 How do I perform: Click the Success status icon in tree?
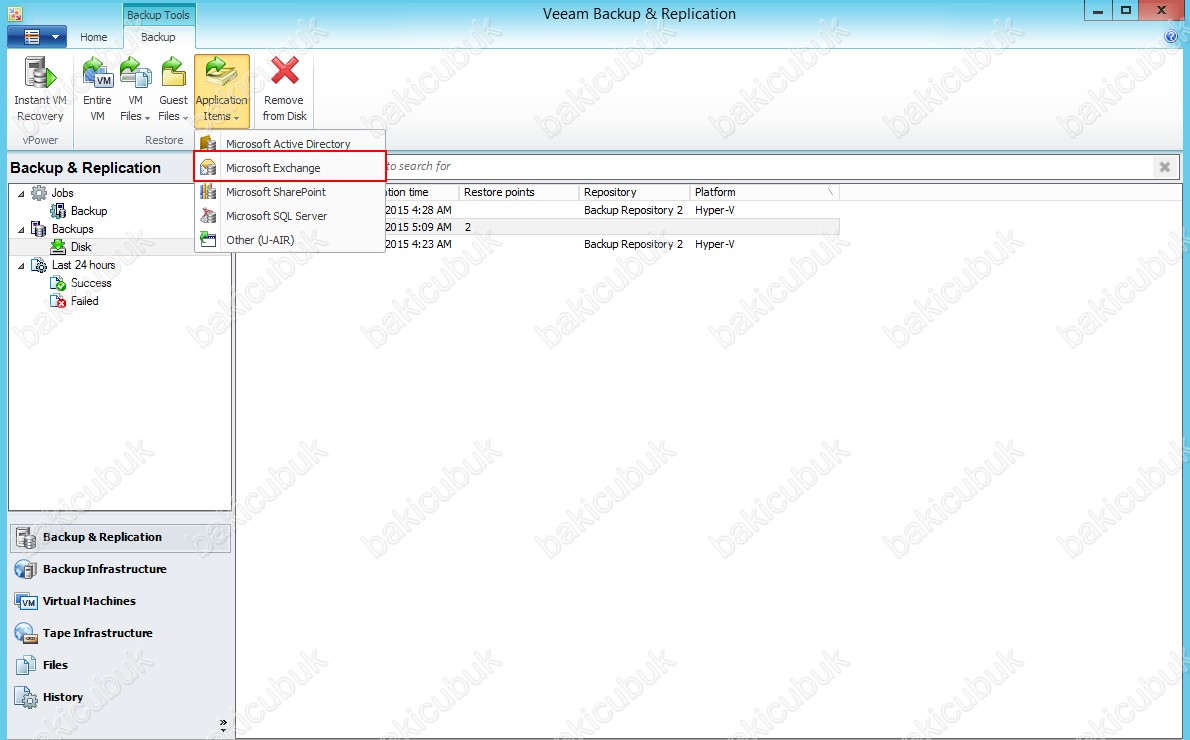pyautogui.click(x=58, y=283)
